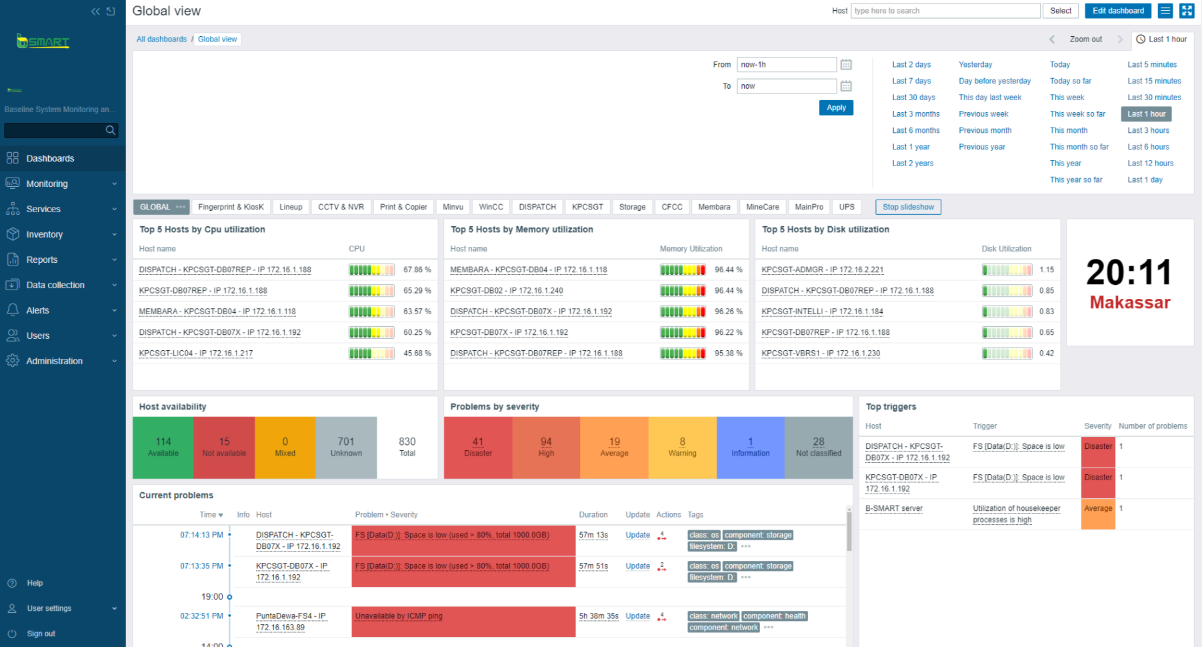
Task: Switch to the CCTV & NVR tab
Action: (341, 207)
